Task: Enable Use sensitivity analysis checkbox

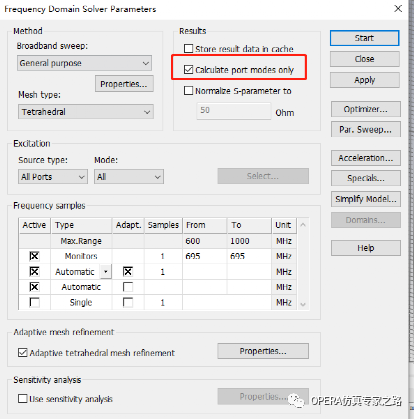Action: (x=23, y=399)
